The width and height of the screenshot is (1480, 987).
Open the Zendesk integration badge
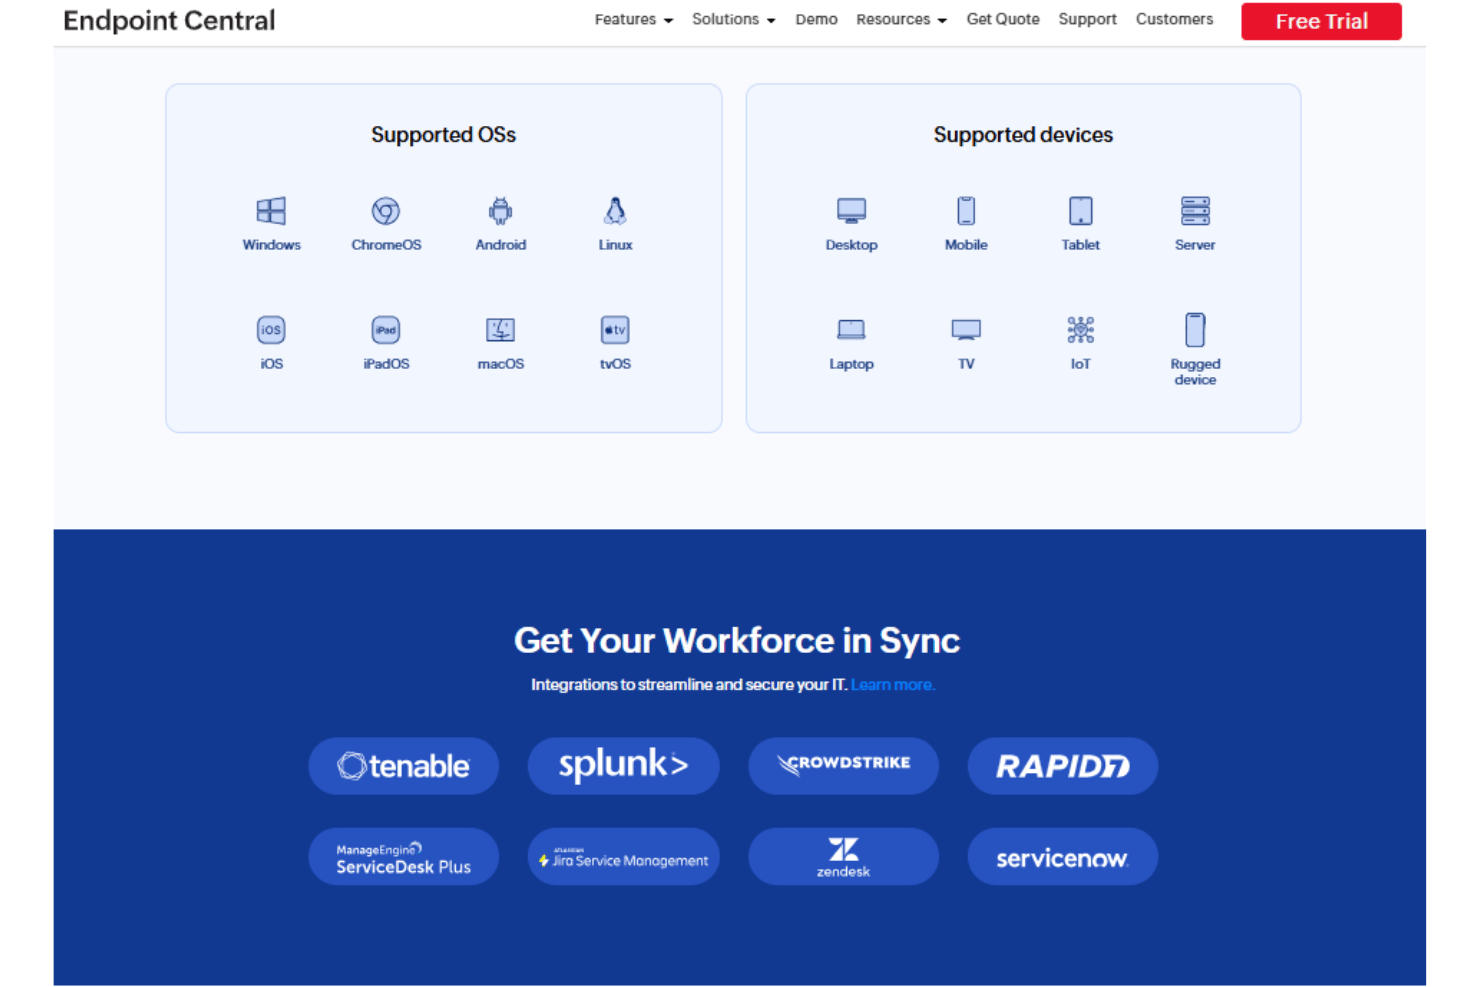[843, 856]
